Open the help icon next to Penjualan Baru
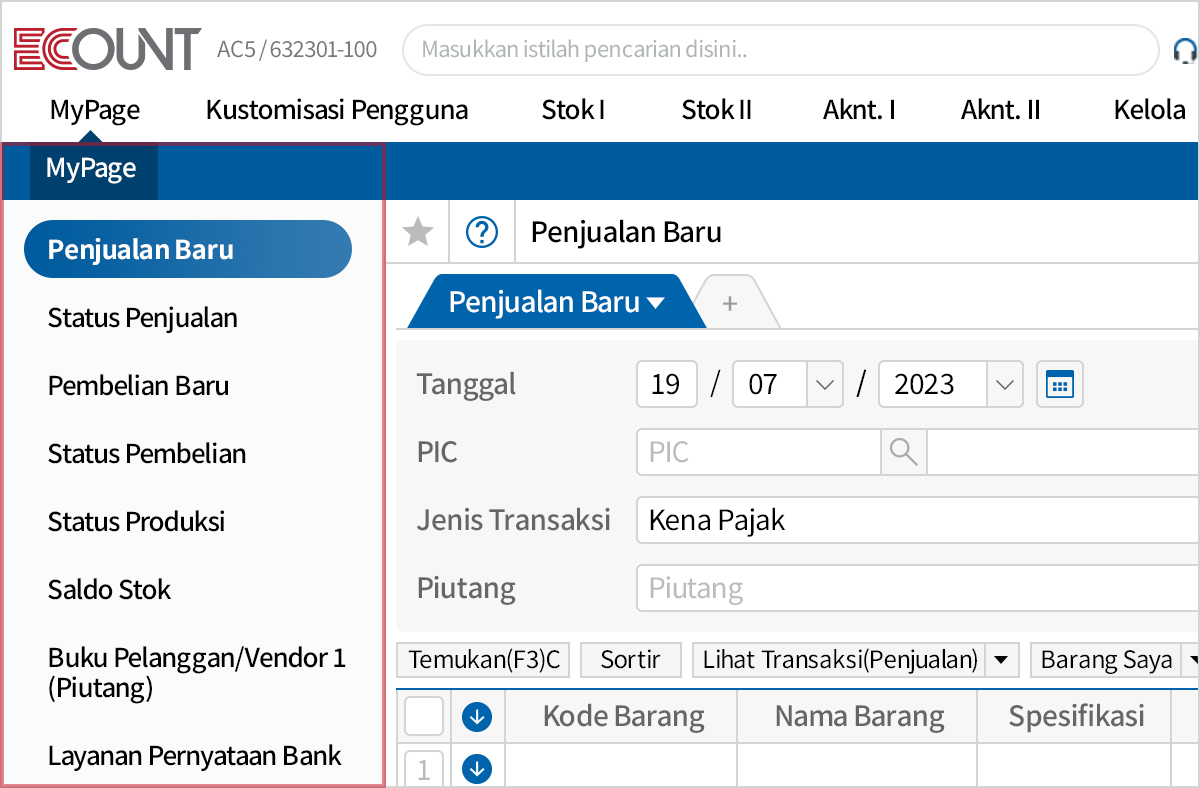Image resolution: width=1200 pixels, height=788 pixels. click(481, 231)
